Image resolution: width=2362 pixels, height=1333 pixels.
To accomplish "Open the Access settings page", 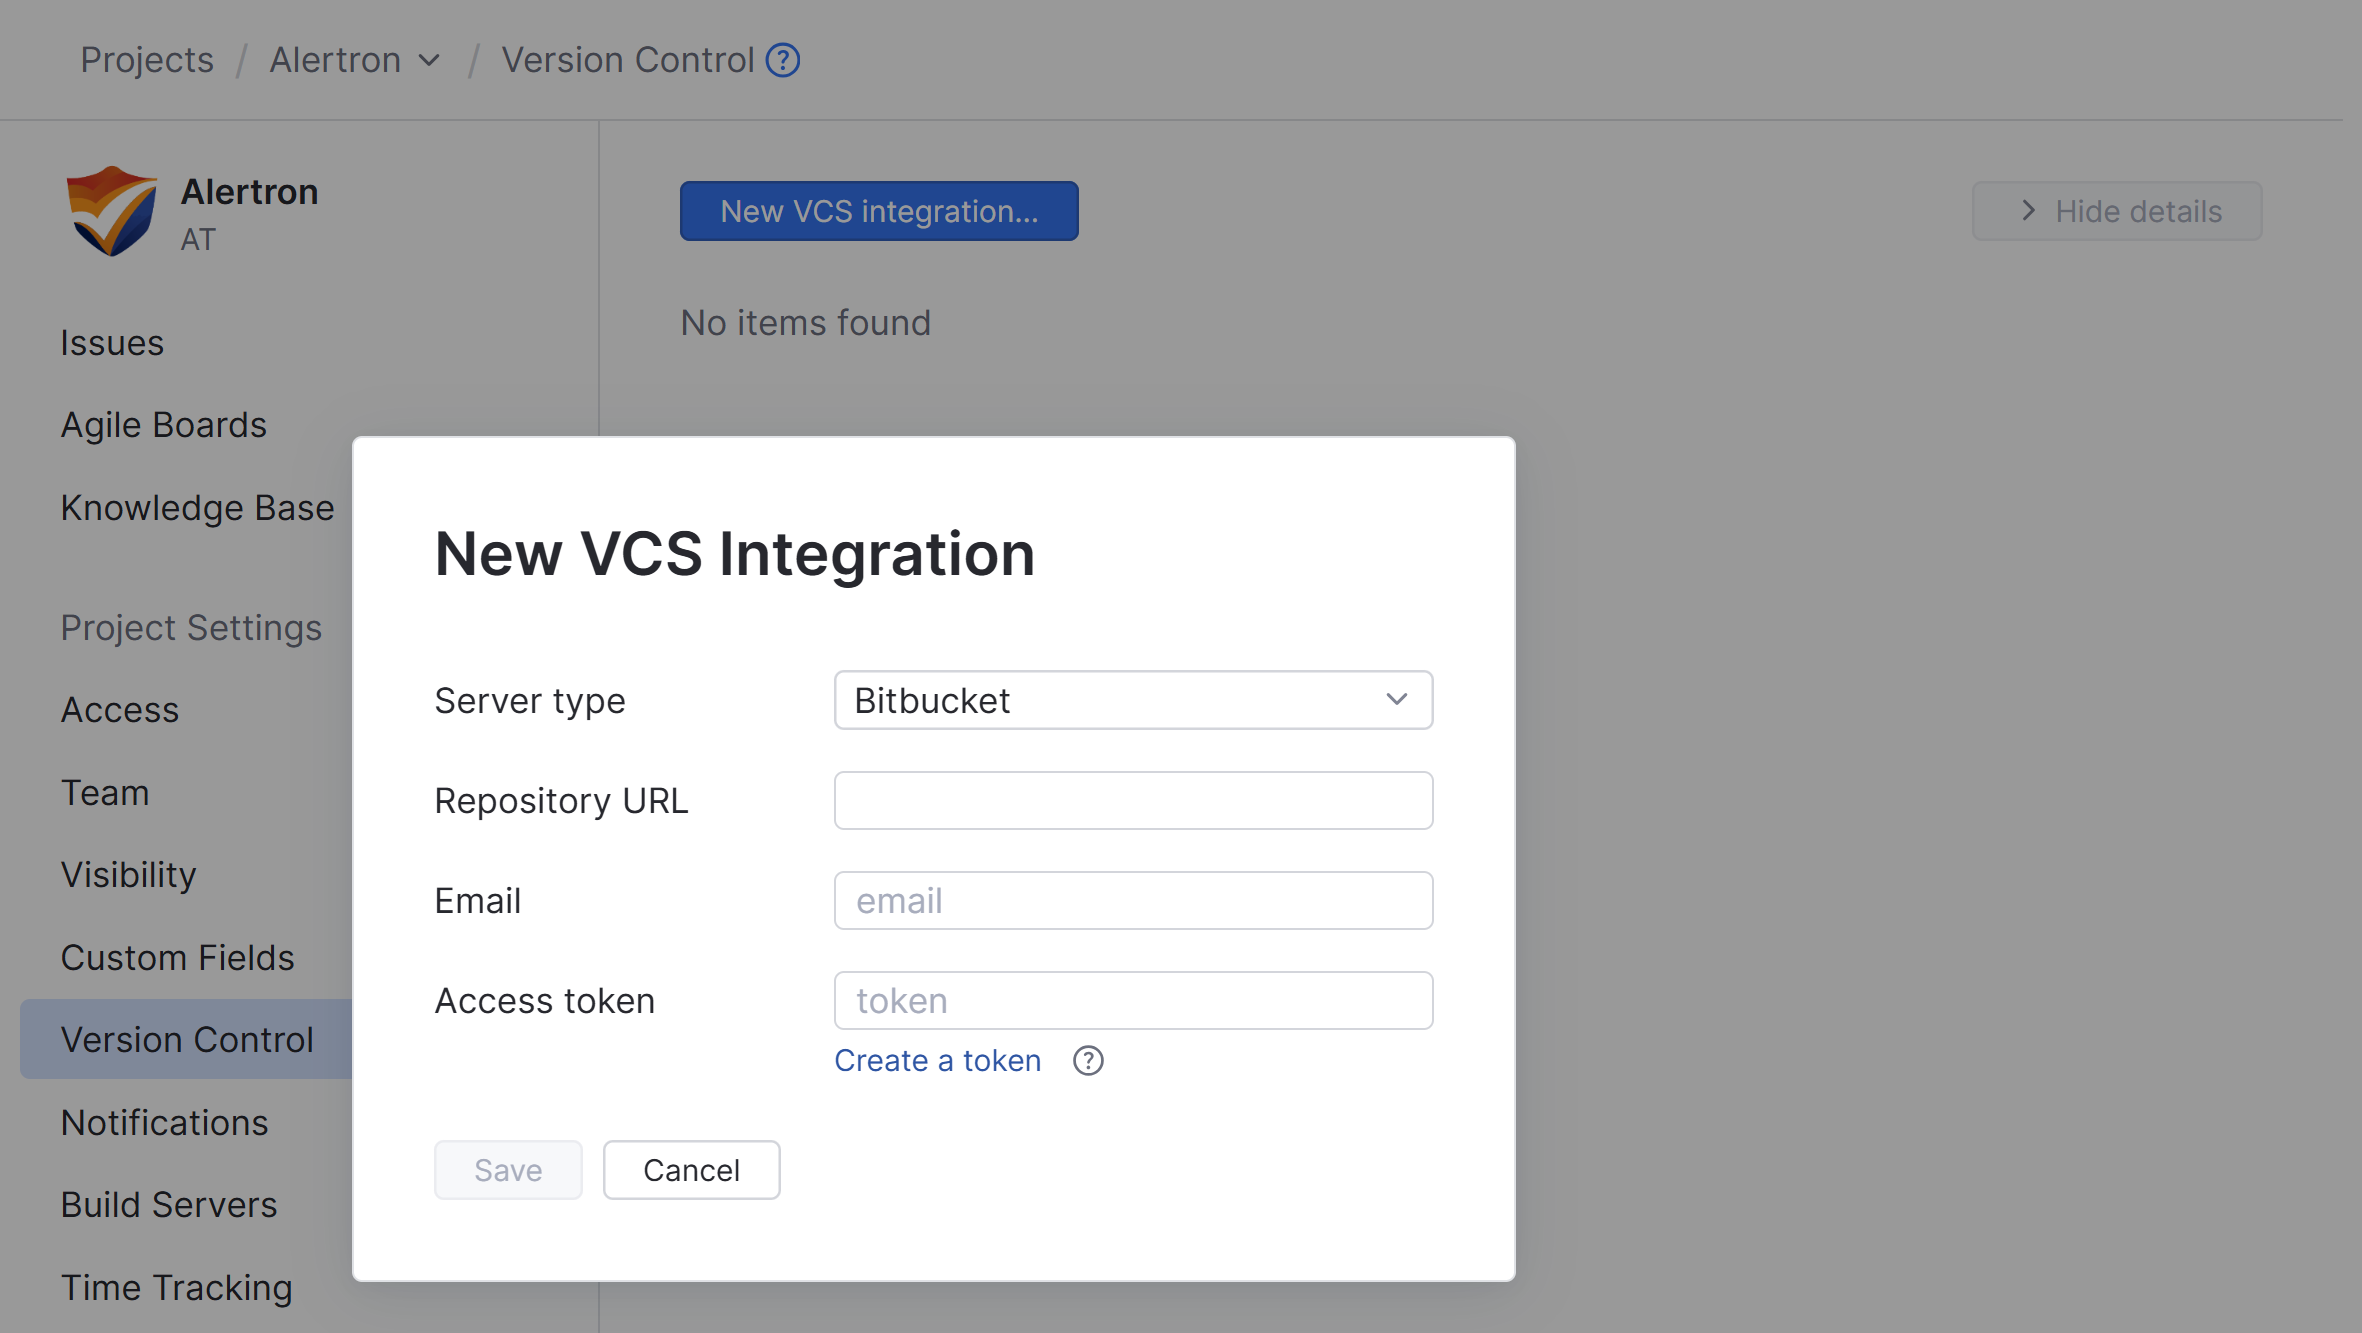I will [x=119, y=709].
